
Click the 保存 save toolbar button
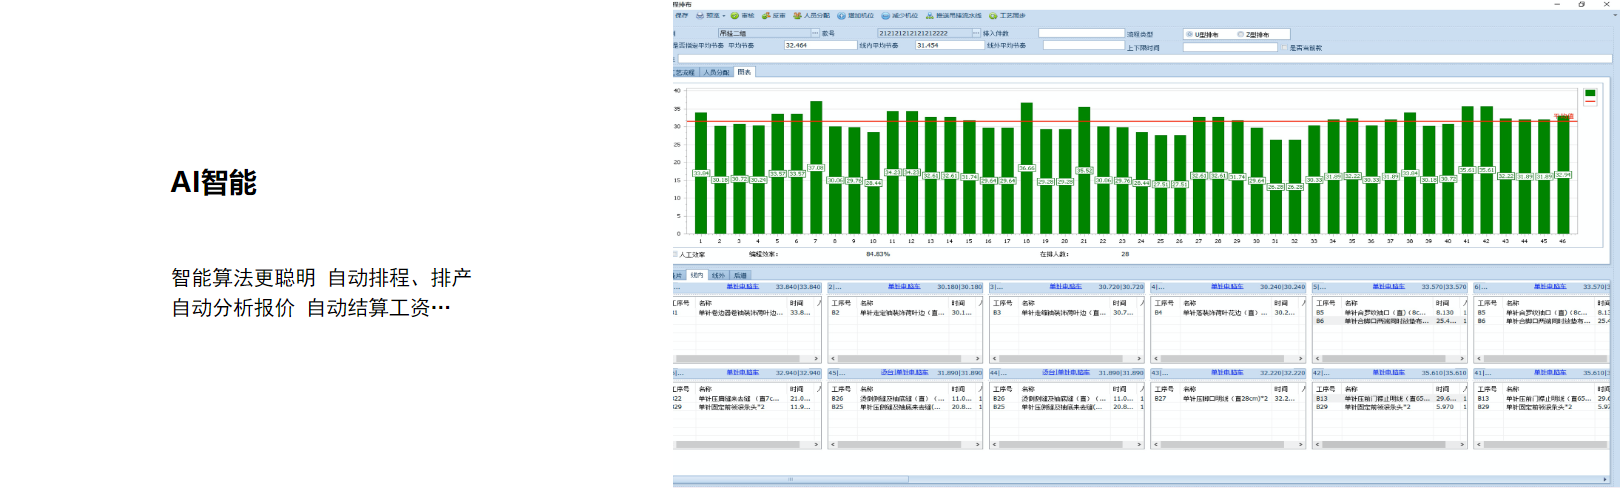[681, 16]
